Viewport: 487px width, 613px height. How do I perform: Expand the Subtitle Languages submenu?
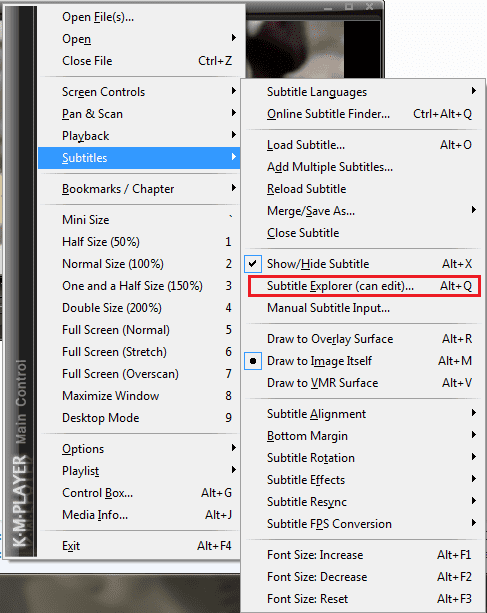click(362, 92)
